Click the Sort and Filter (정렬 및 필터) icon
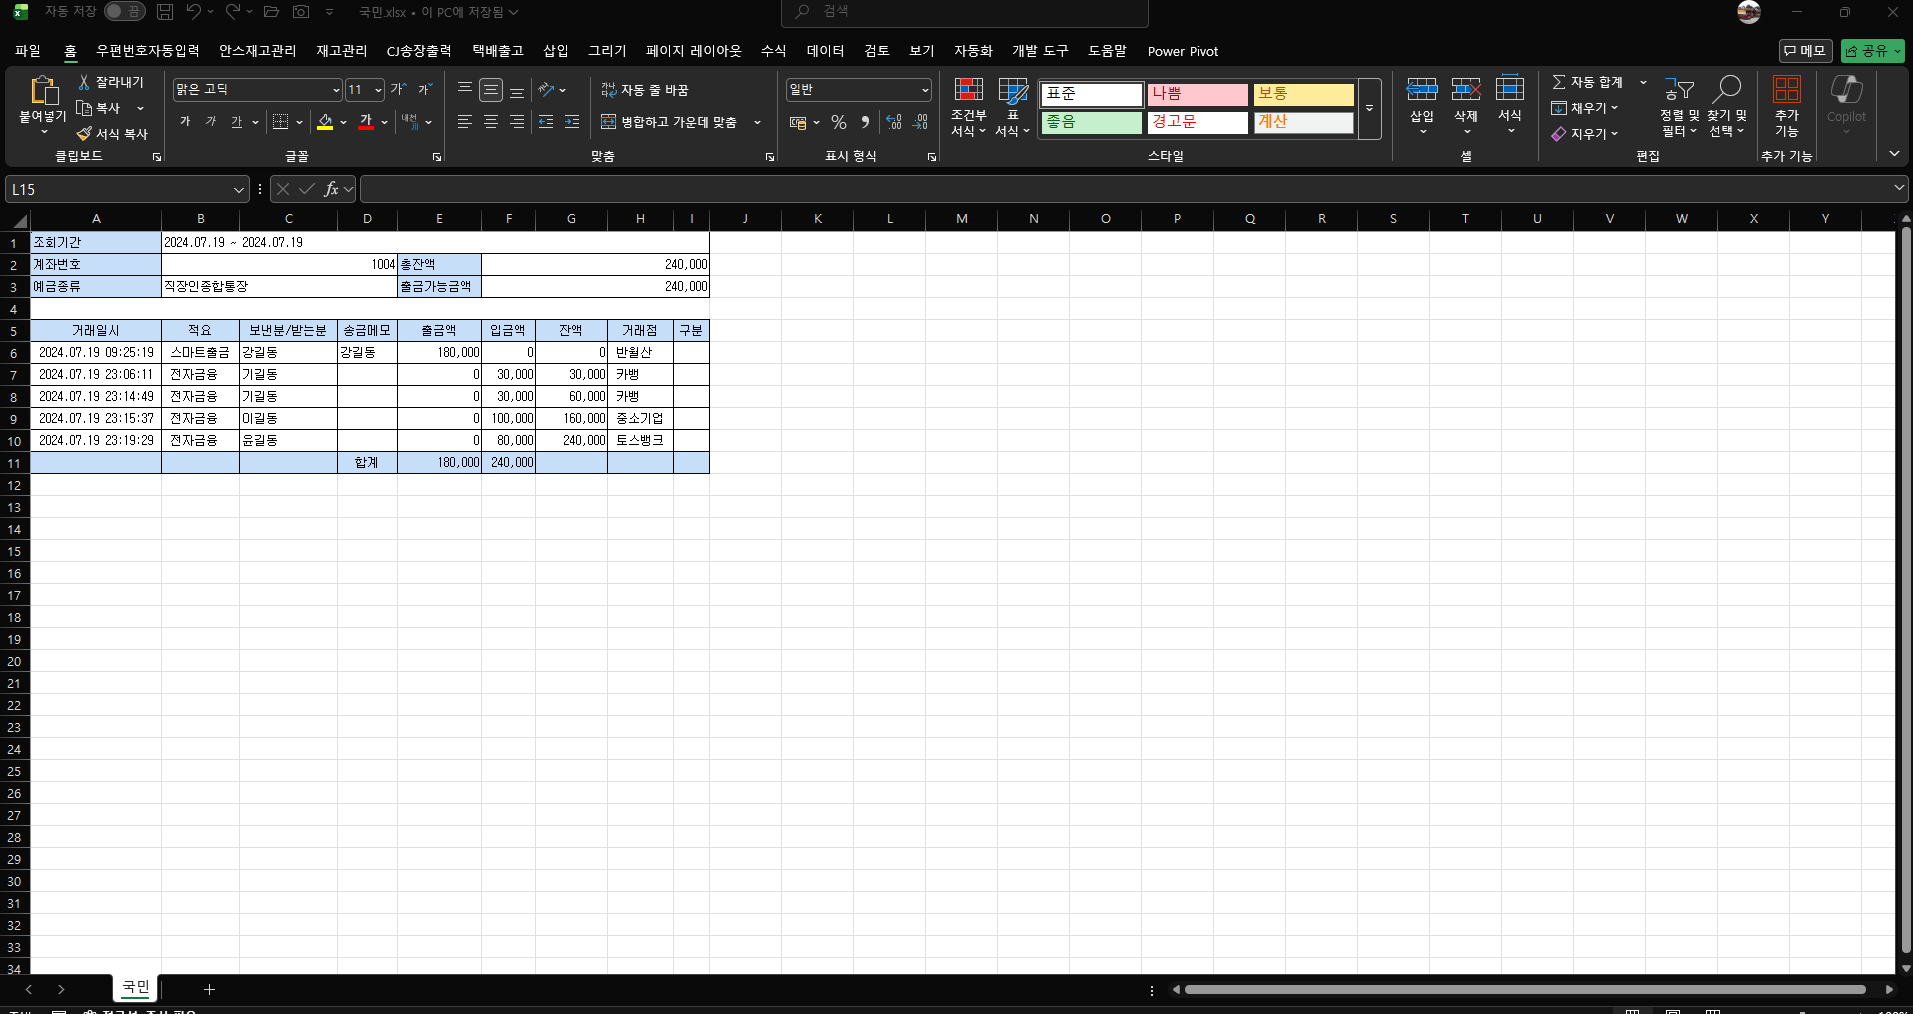Image resolution: width=1913 pixels, height=1014 pixels. [x=1679, y=92]
